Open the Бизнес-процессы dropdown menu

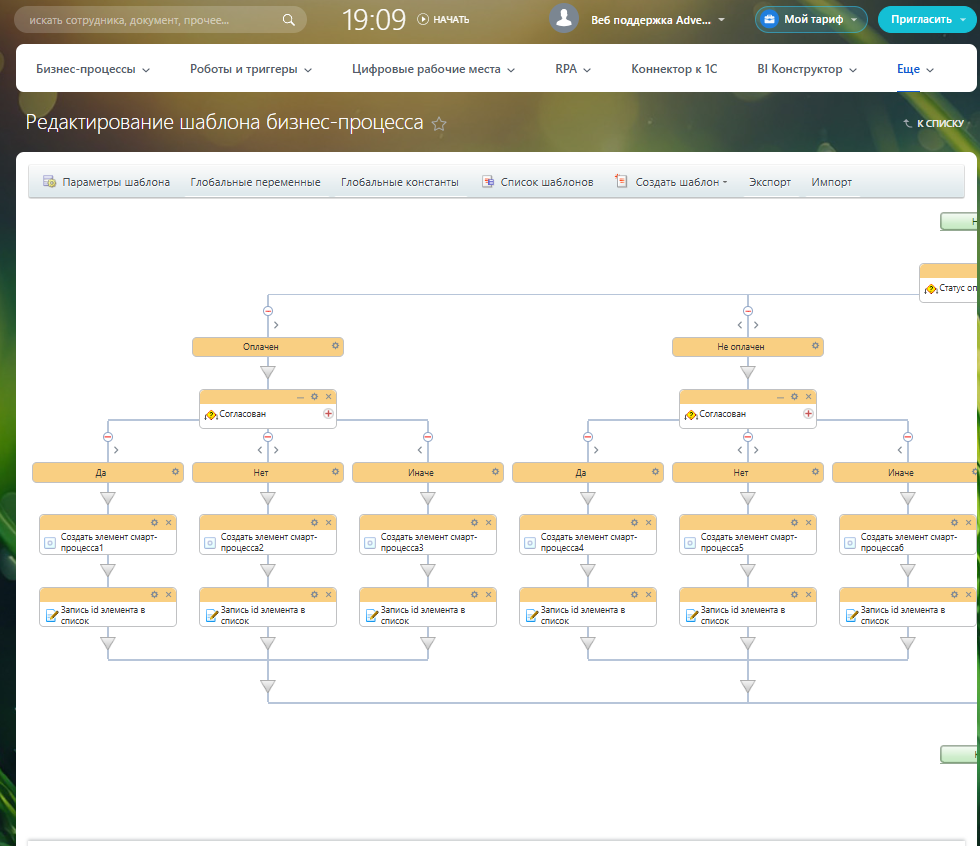(93, 69)
